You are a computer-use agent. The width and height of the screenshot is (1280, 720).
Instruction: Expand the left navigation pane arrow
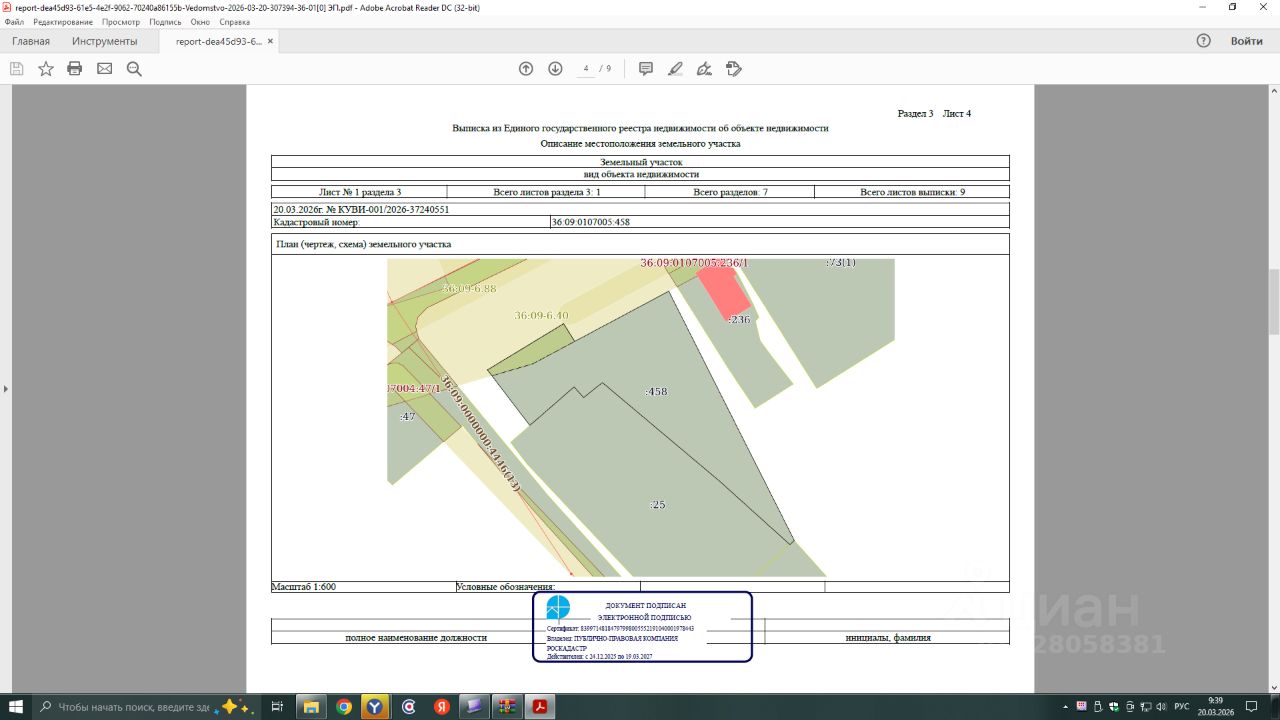point(5,388)
